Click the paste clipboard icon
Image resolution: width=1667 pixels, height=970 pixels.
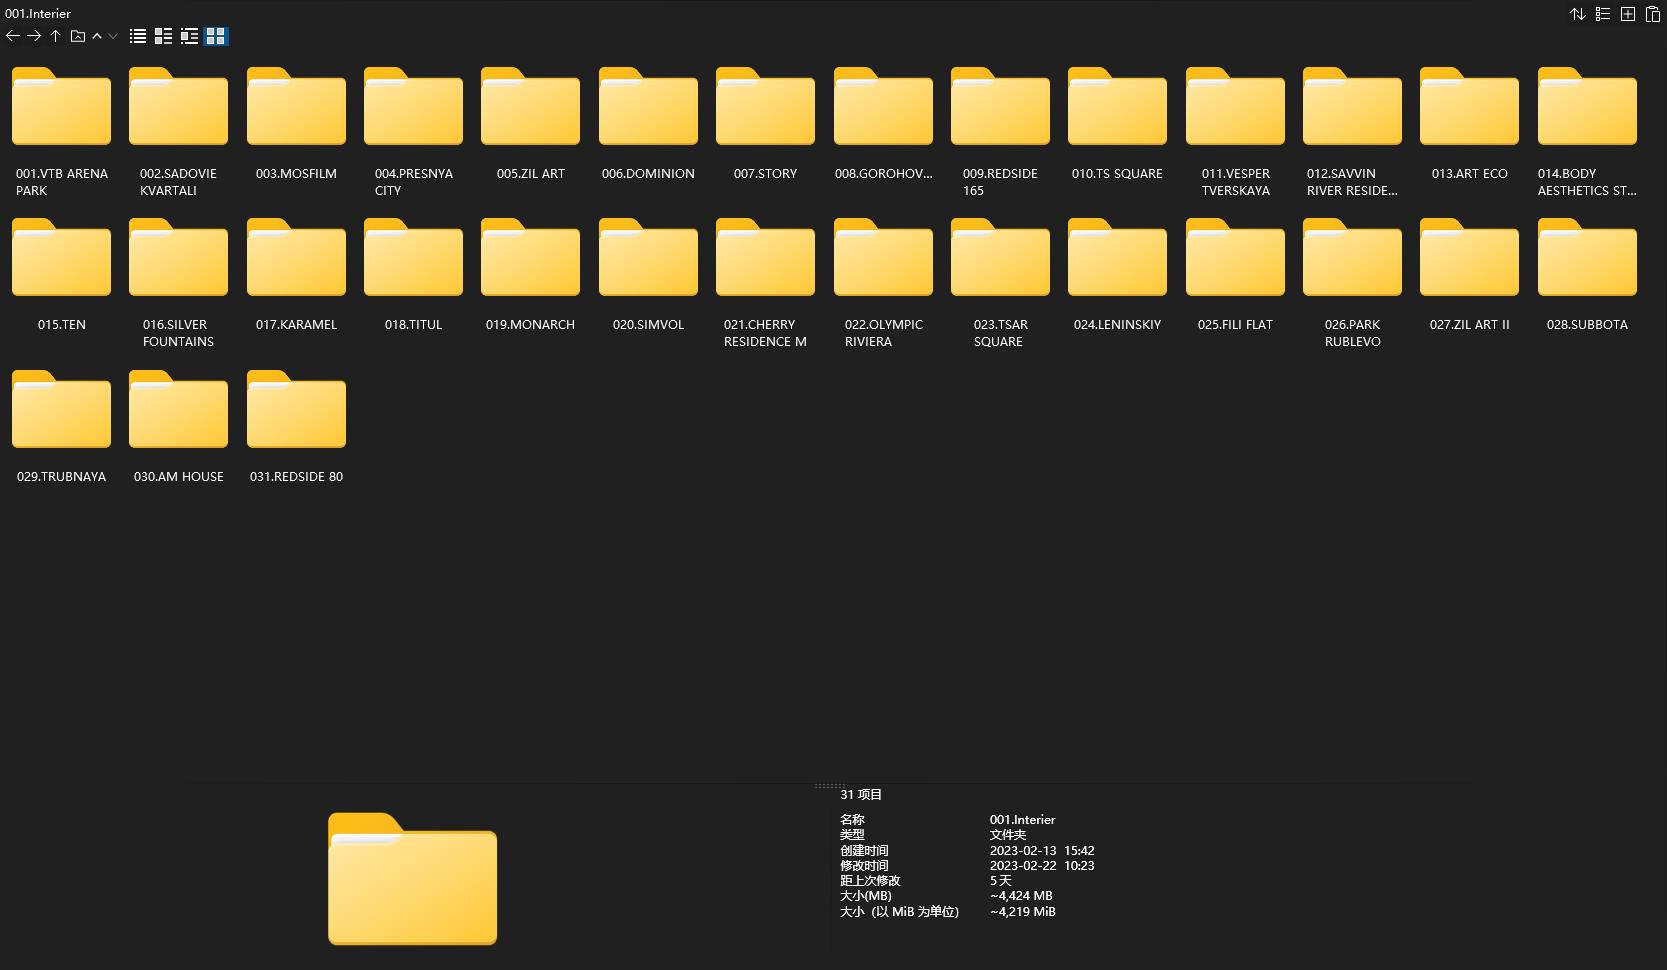pos(1653,14)
